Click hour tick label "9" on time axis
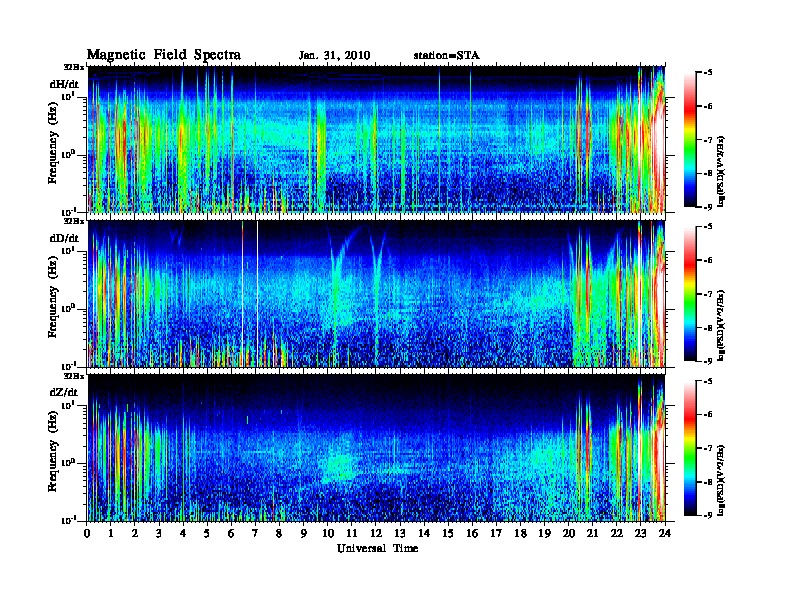Viewport: 792px width, 612px height. [304, 533]
